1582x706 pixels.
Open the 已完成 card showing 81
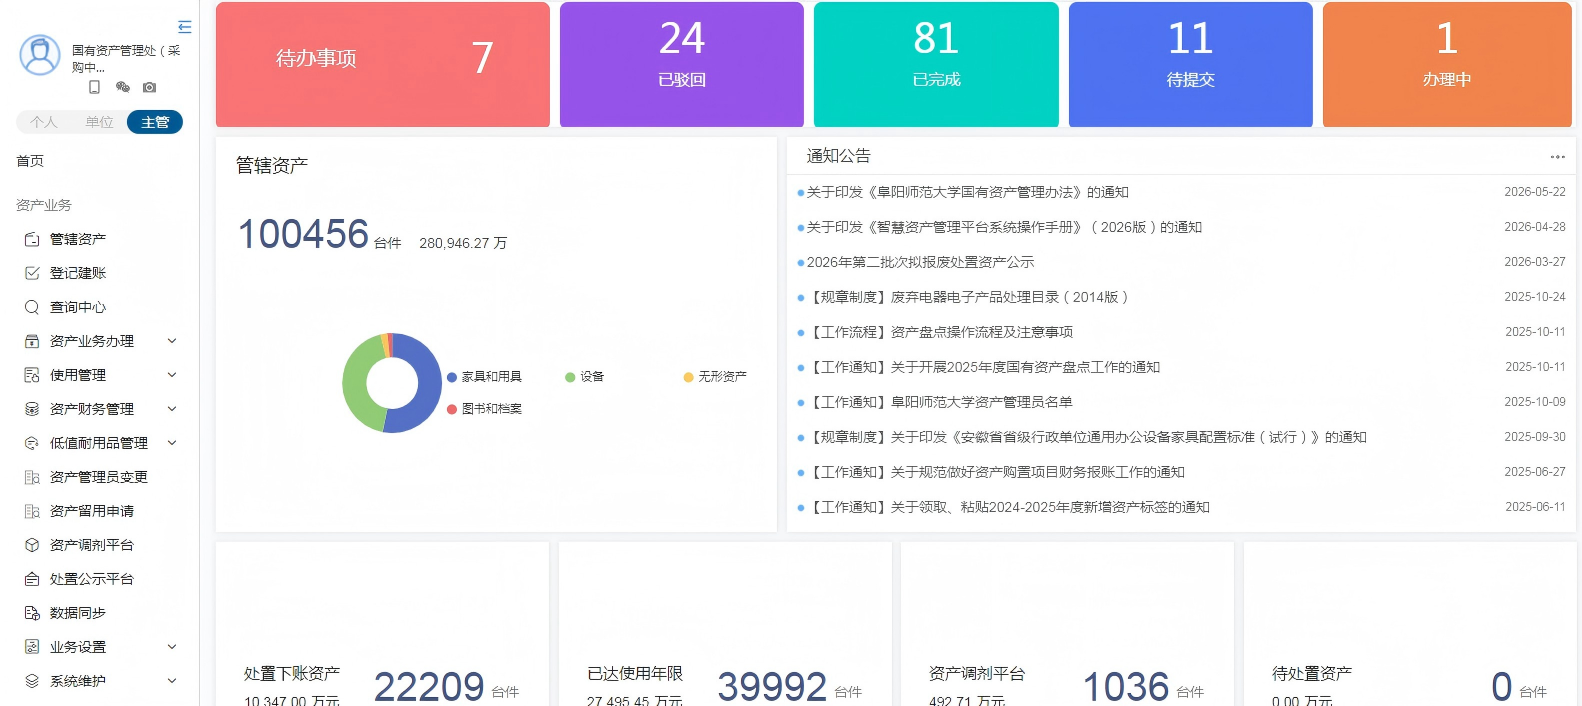(936, 64)
